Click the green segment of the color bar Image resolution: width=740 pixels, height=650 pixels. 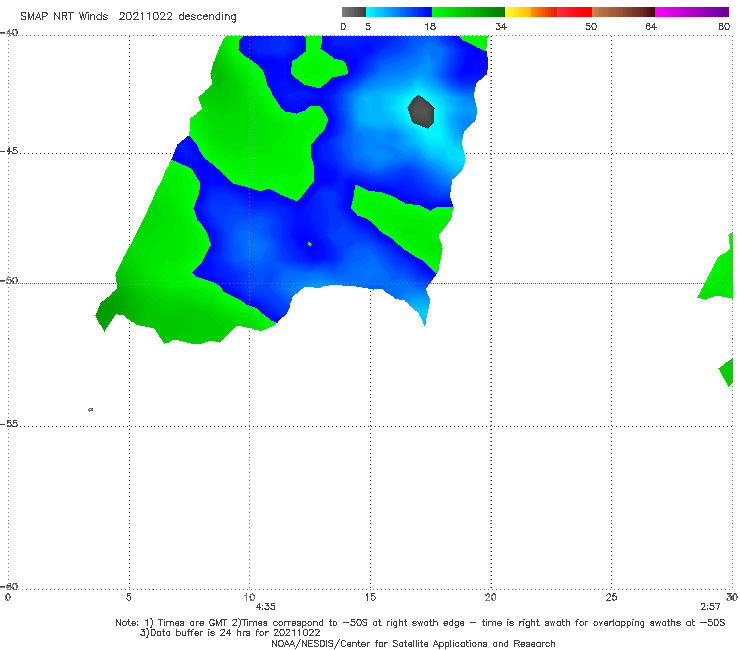[468, 12]
